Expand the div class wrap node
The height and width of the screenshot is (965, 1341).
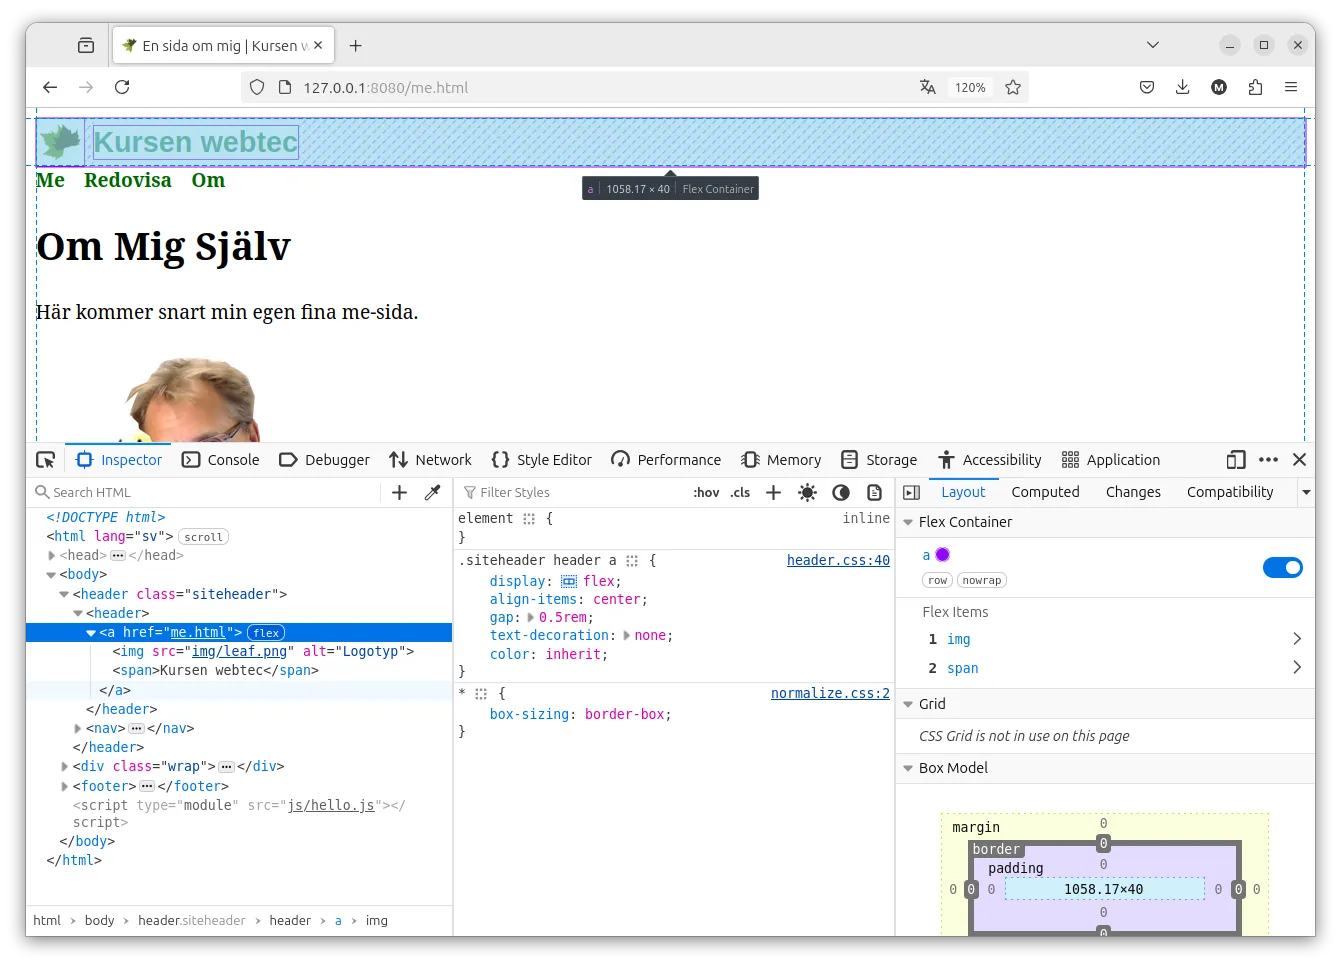65,767
